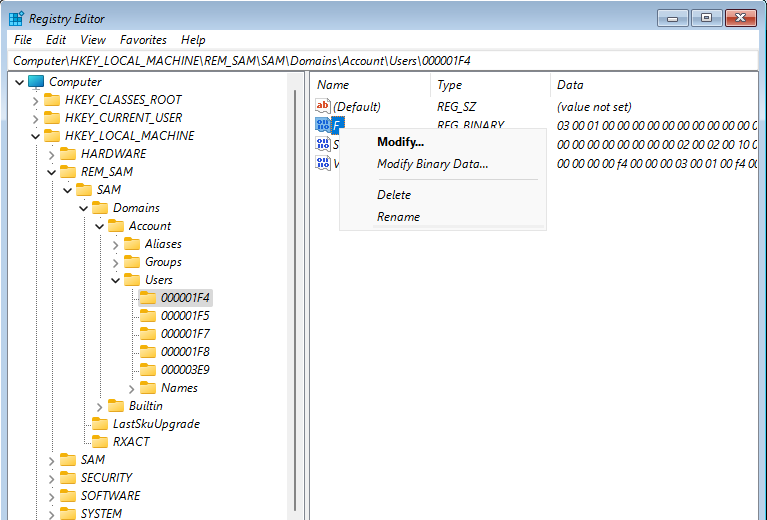Image resolution: width=767 pixels, height=520 pixels.
Task: Click the tree pane vertical scrollbar
Action: [x=295, y=298]
